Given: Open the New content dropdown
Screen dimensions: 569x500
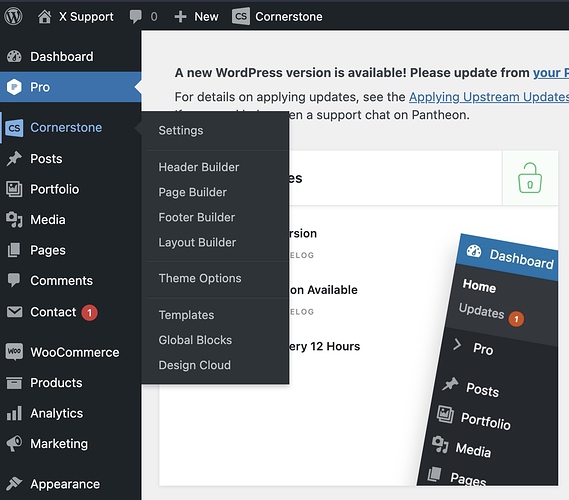Looking at the screenshot, I should click(x=196, y=16).
